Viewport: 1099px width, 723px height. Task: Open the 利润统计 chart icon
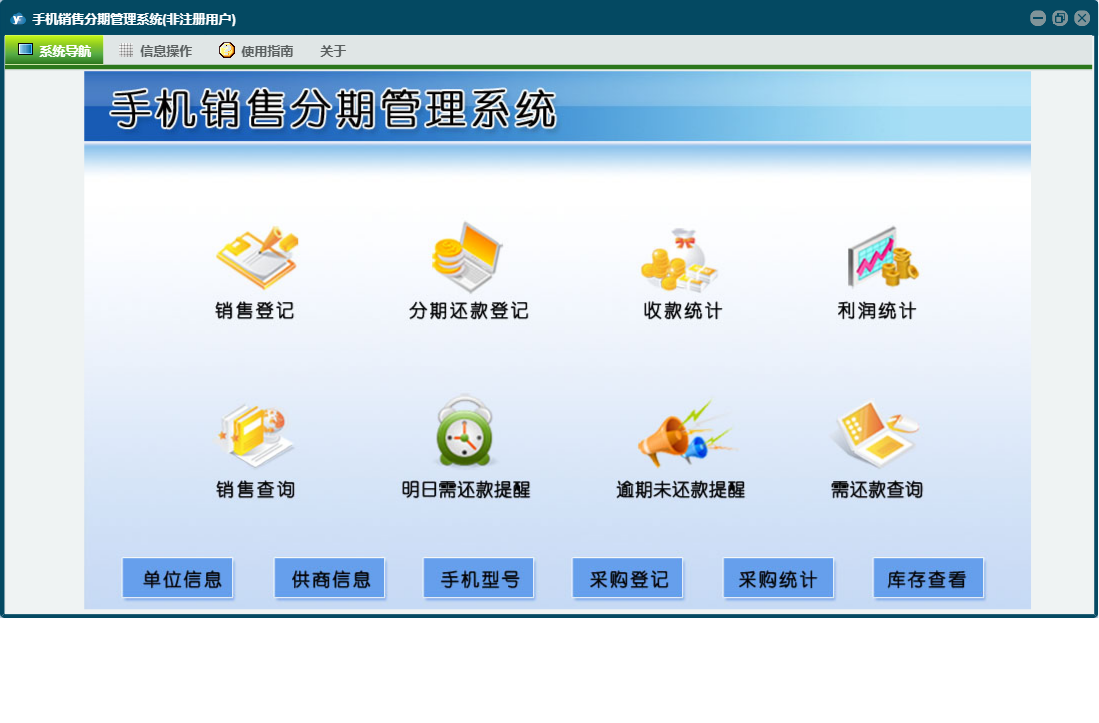[883, 257]
